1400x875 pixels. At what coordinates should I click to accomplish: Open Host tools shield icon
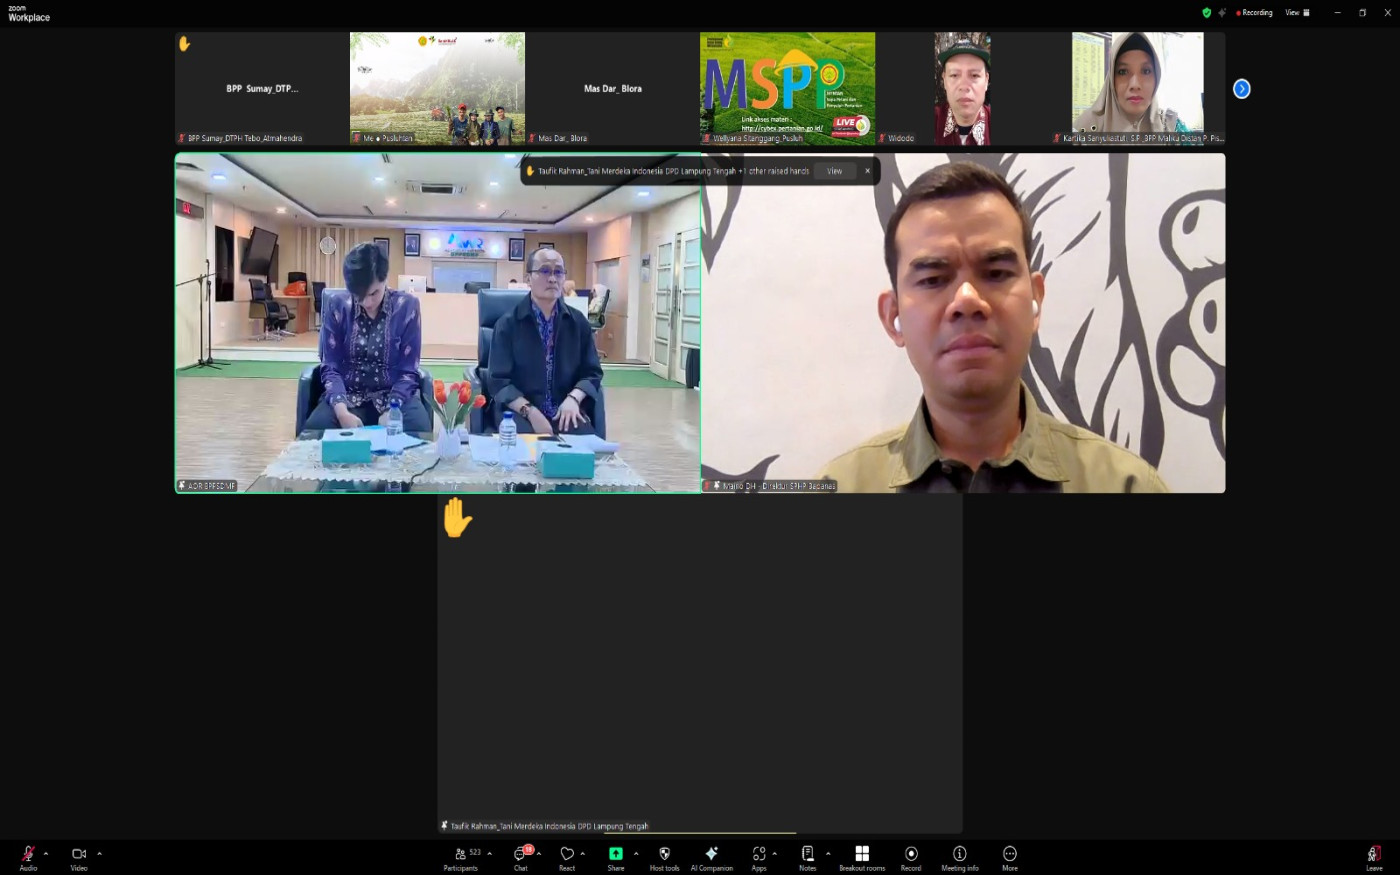coord(664,855)
